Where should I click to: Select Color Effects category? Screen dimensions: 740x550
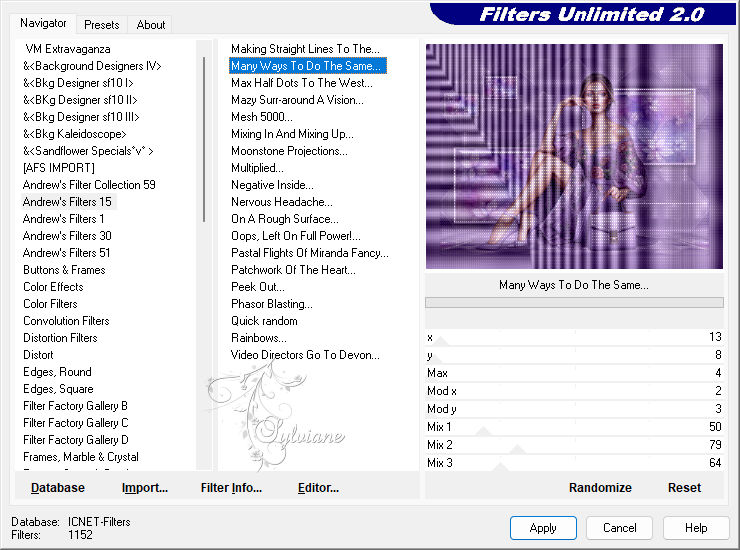pos(53,287)
